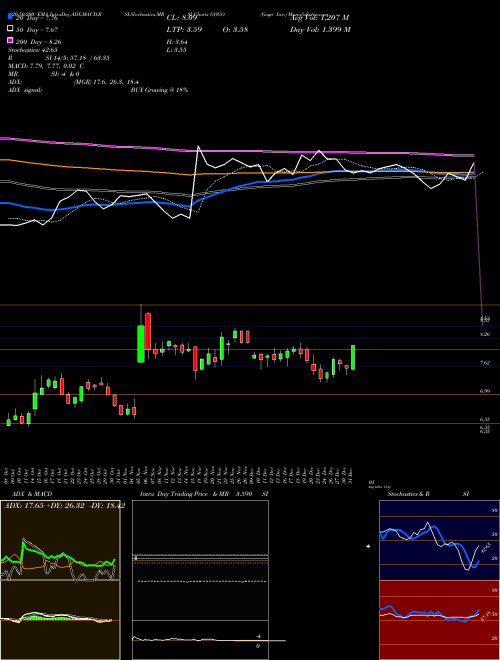
Task: Click the 7.62 price axis label
Action: pyautogui.click(x=485, y=362)
